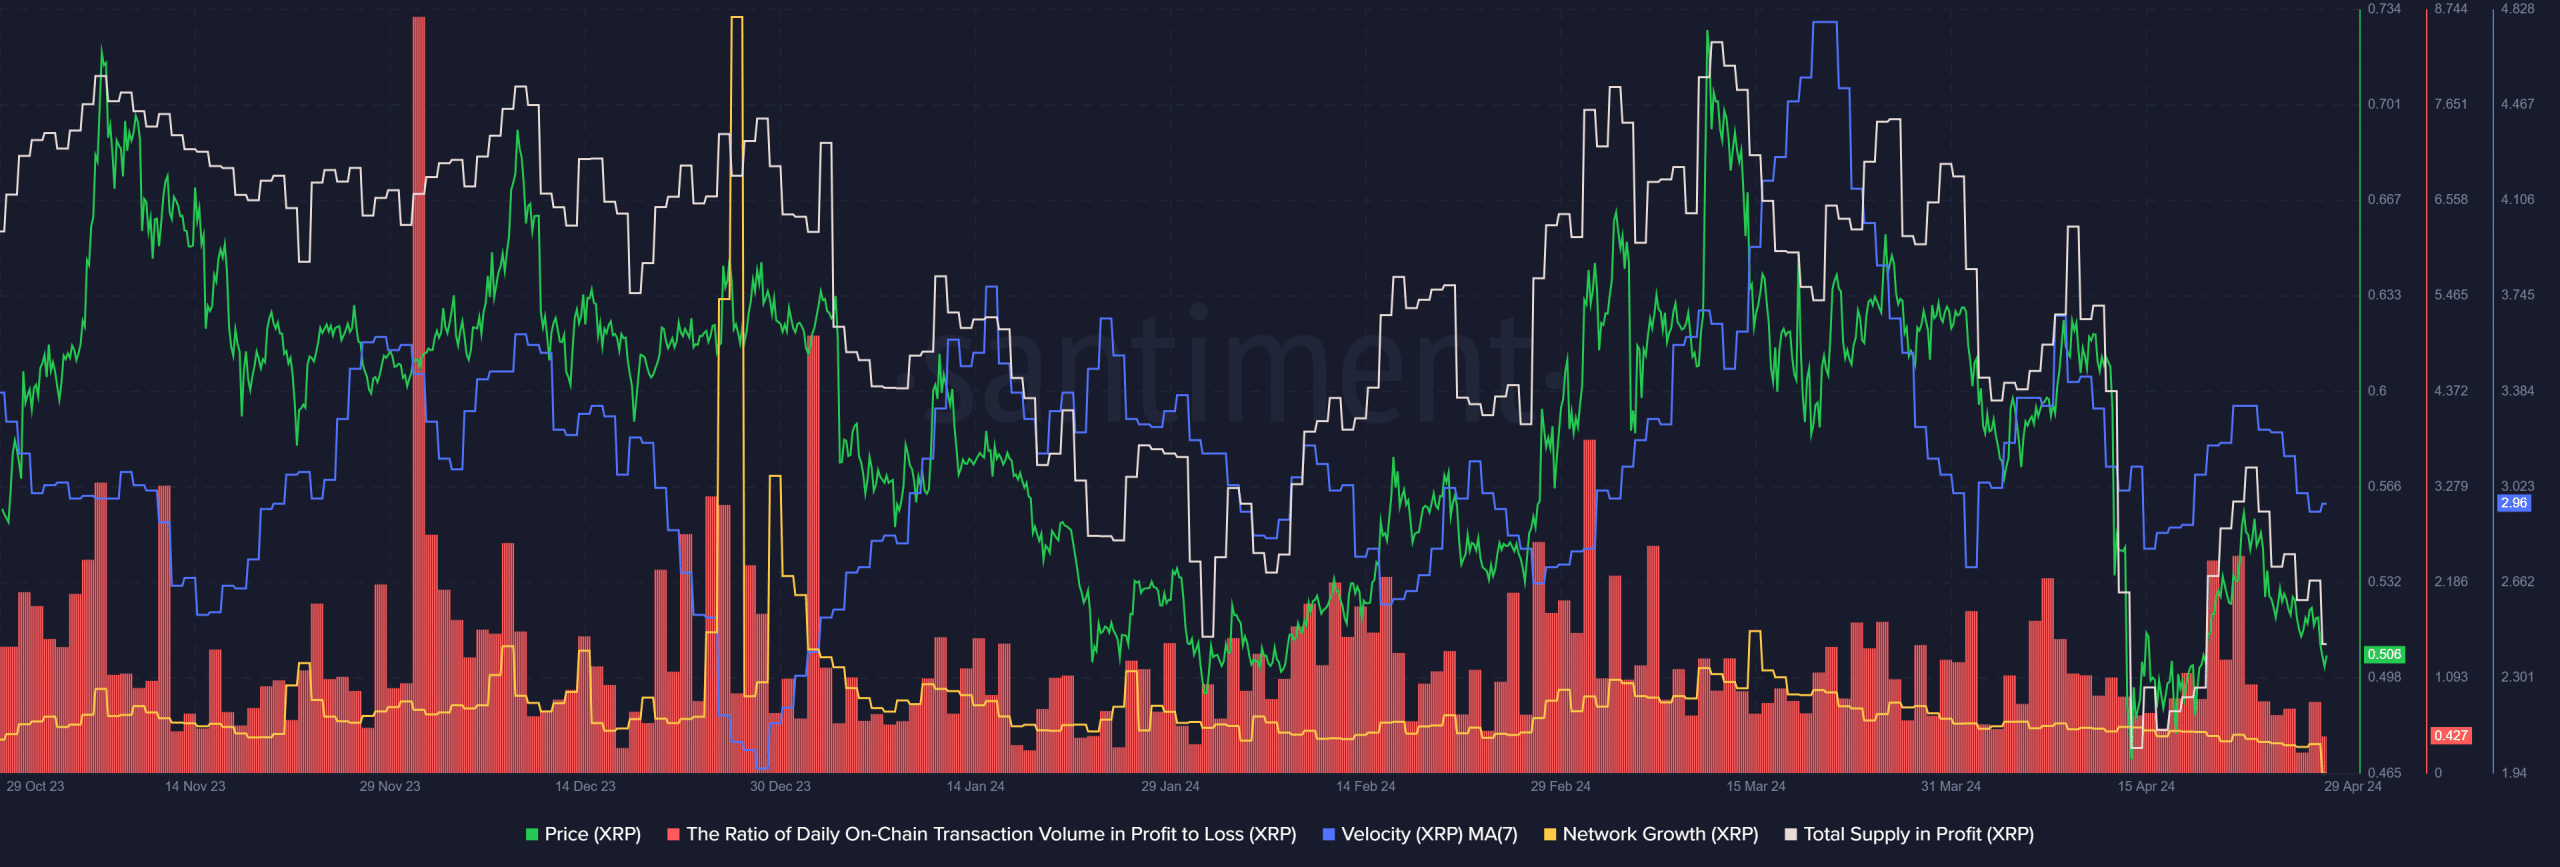The image size is (2560, 867).
Task: Click the 2.186 ratio axis value
Action: 2451,581
